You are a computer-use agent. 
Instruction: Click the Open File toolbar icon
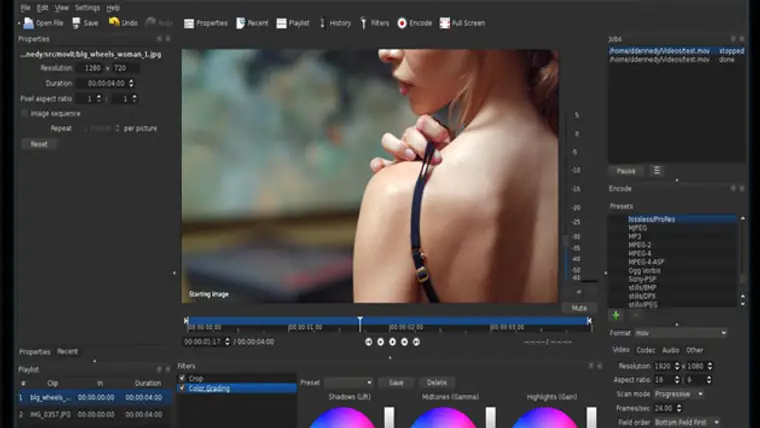point(29,23)
